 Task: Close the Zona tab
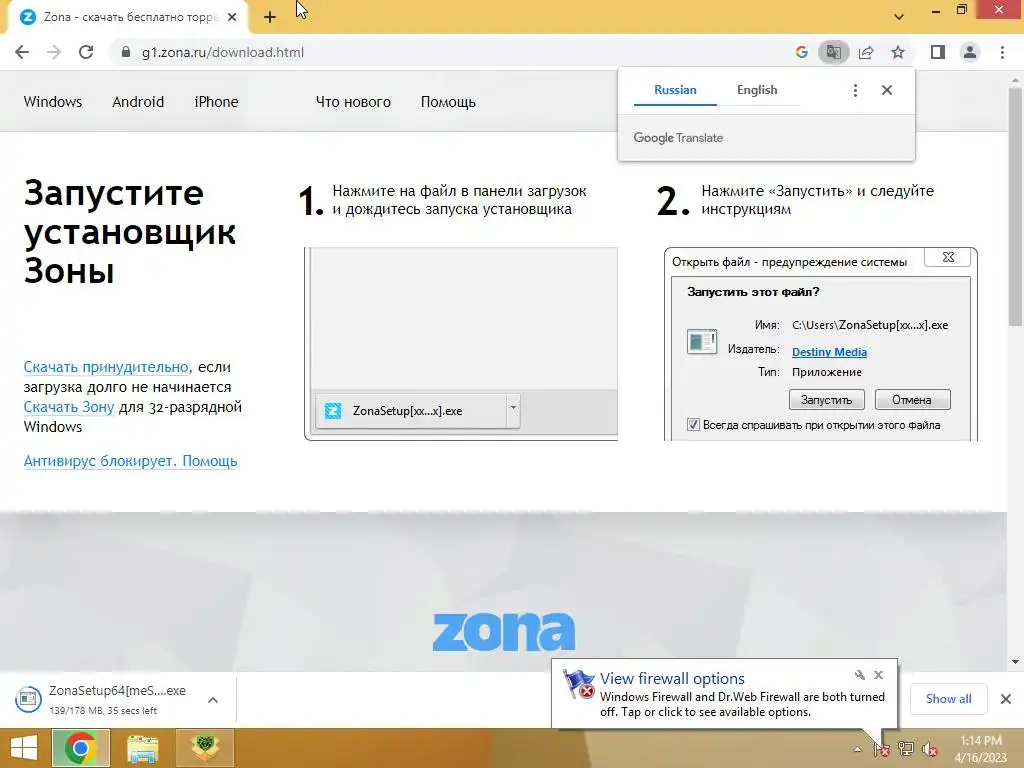pyautogui.click(x=232, y=17)
